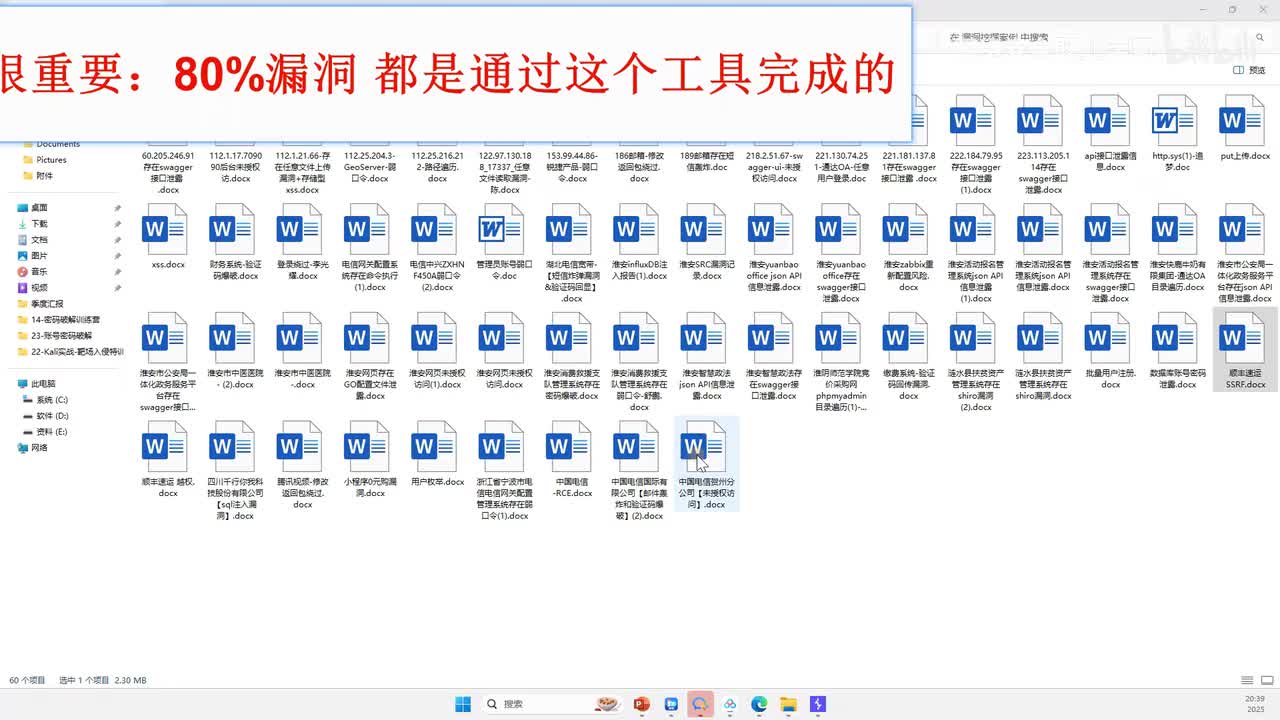Image resolution: width=1280 pixels, height=720 pixels.
Task: Open 附件 folder in navigation pane
Action: point(44,176)
